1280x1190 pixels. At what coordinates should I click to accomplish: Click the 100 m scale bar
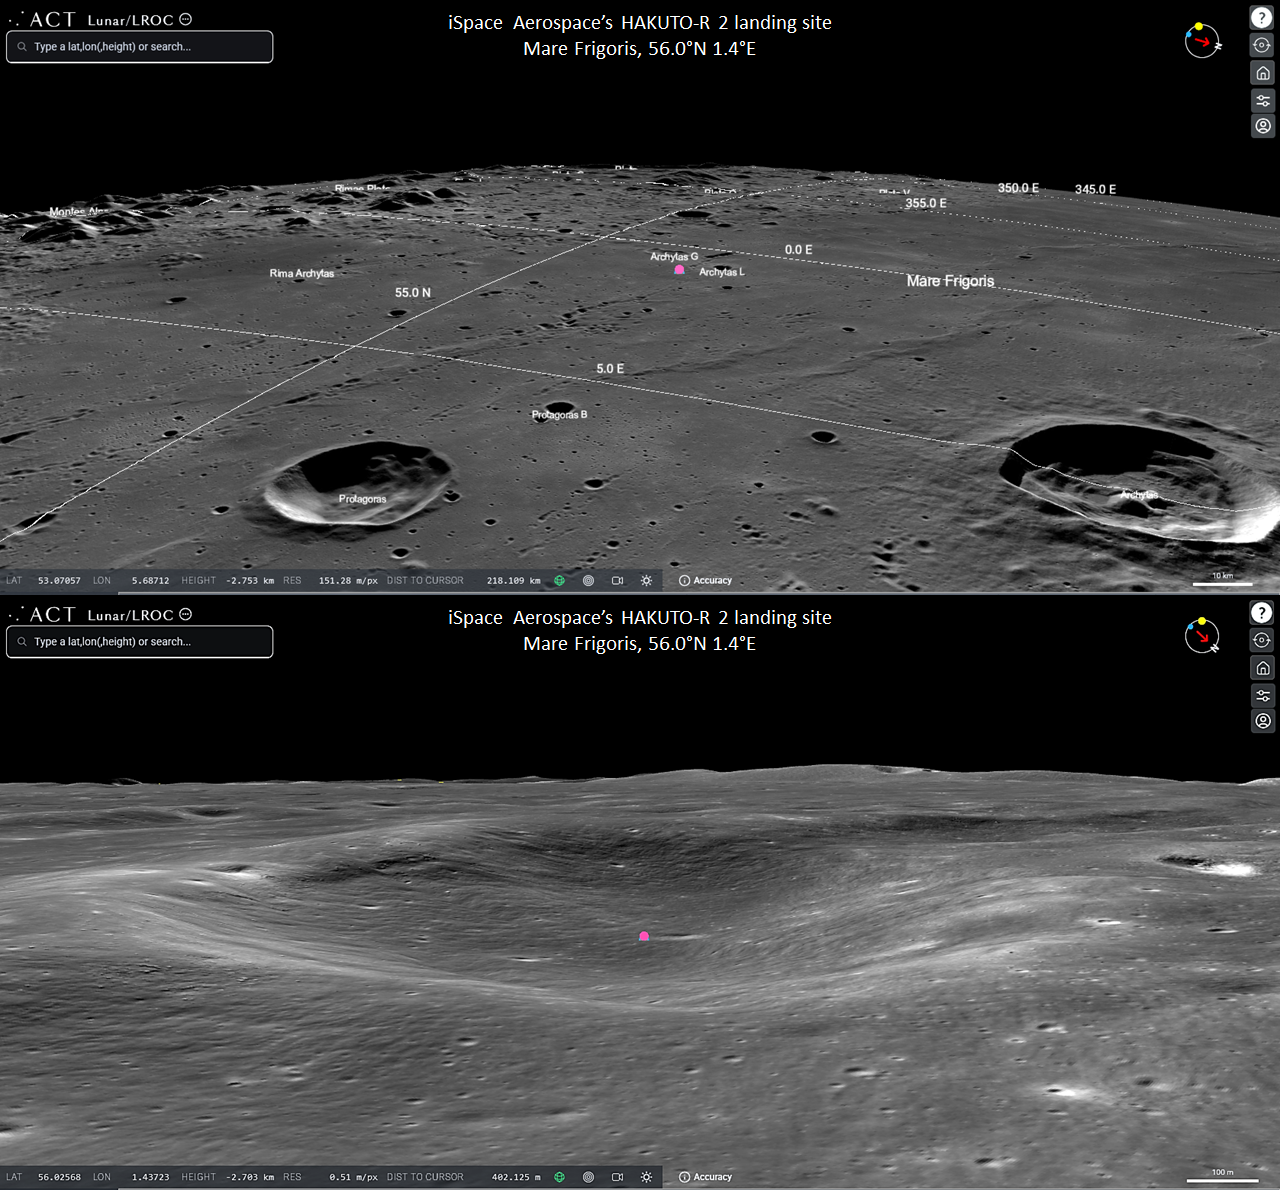tap(1222, 1176)
